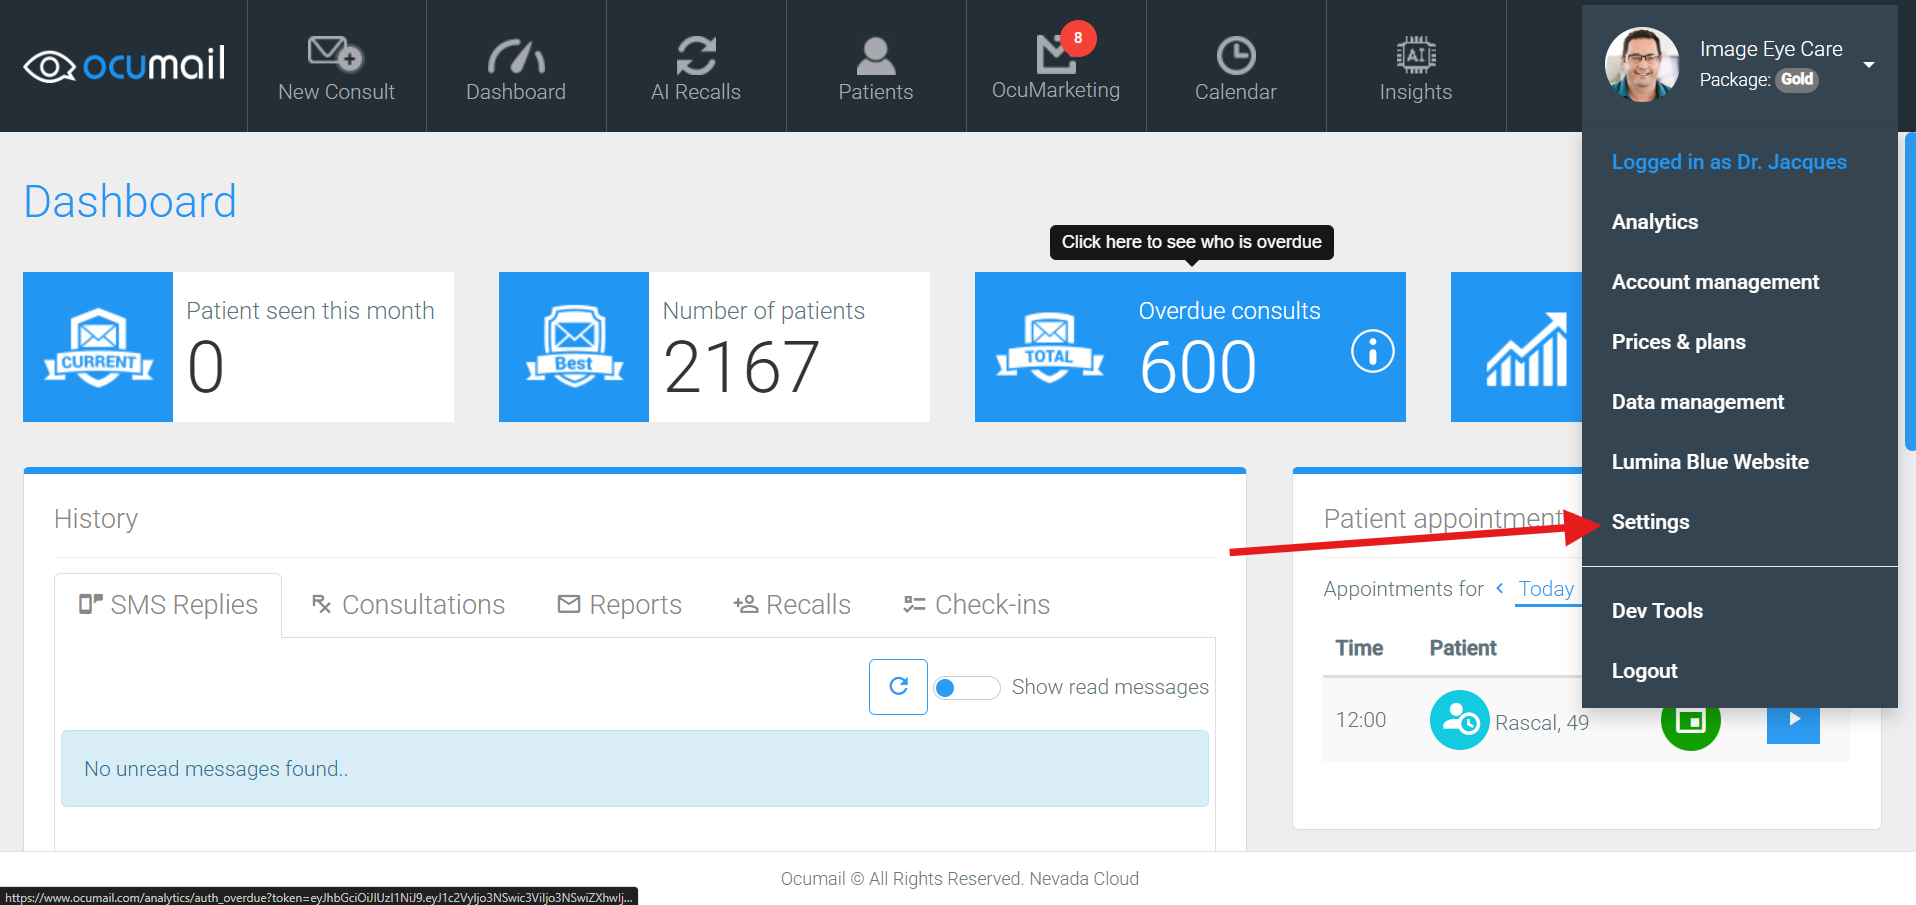Click Logout in the account menu

1645,671
